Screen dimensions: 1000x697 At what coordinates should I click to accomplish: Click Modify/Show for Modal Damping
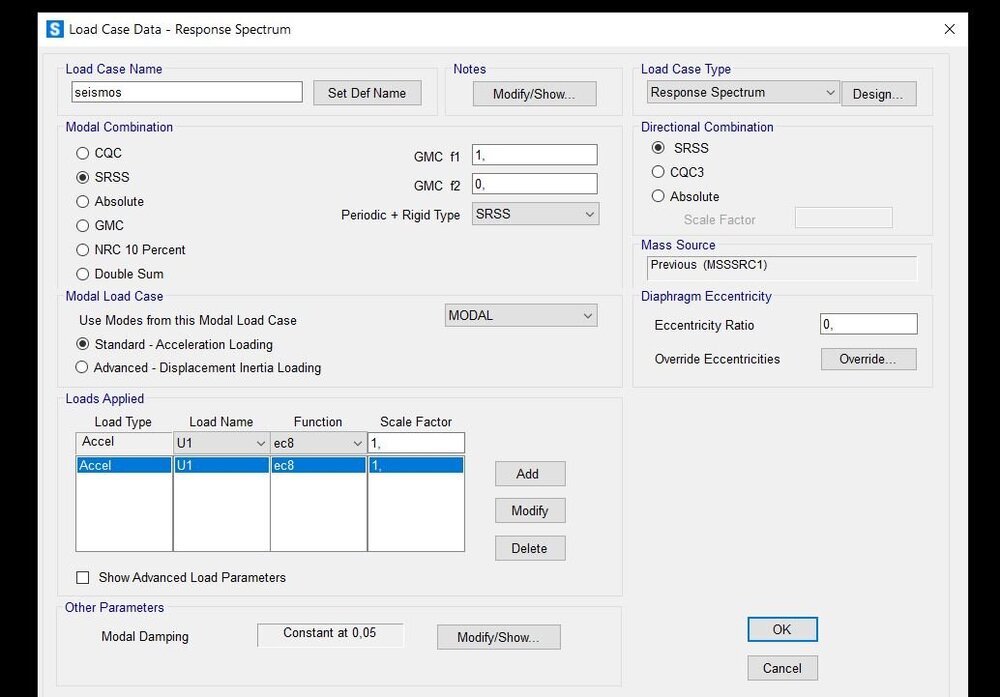point(498,637)
